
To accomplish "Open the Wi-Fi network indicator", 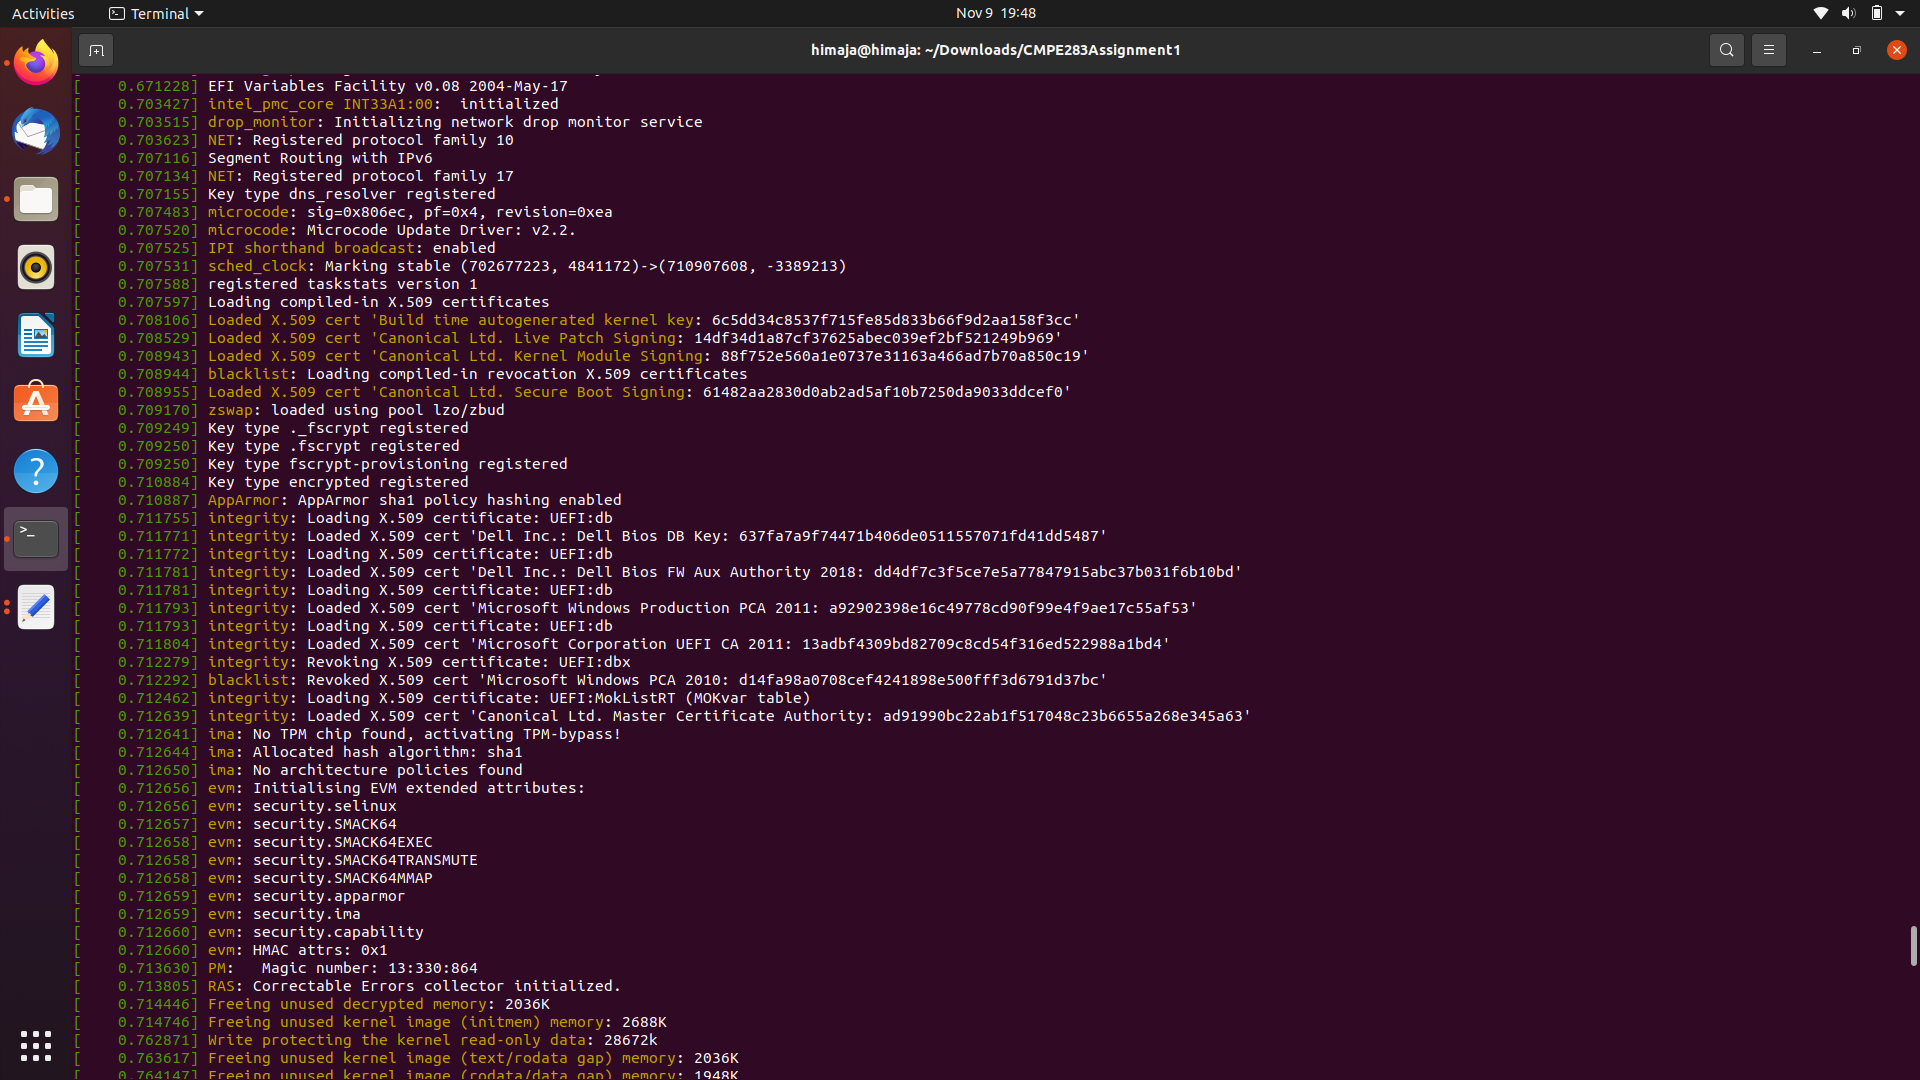I will 1820,13.
